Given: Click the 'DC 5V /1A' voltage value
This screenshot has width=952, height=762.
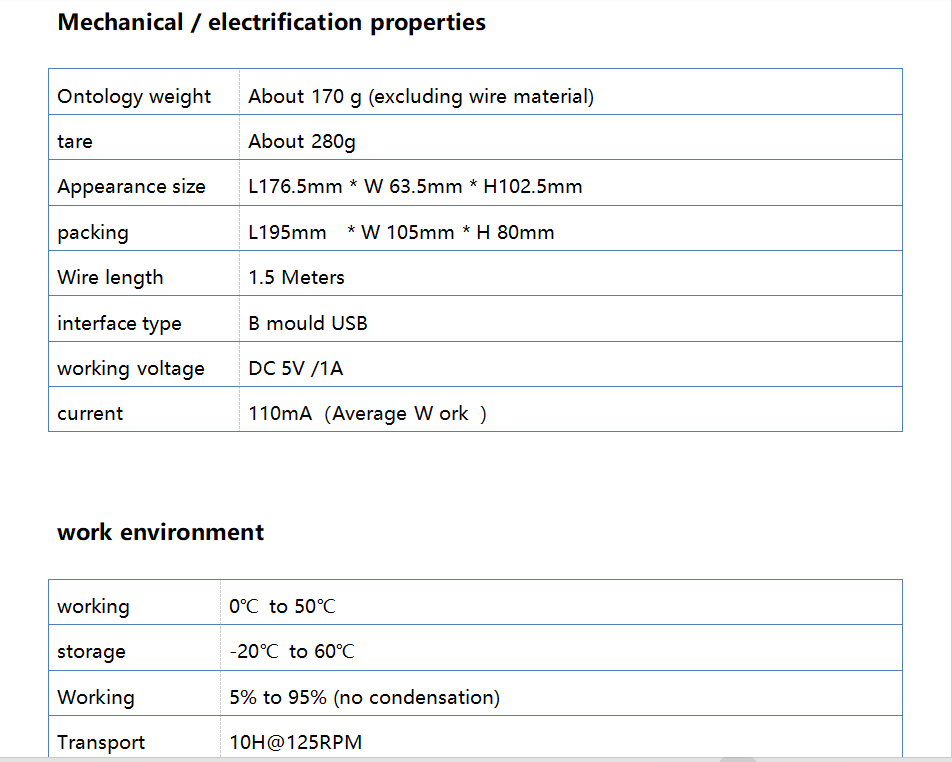Looking at the screenshot, I should [x=295, y=369].
